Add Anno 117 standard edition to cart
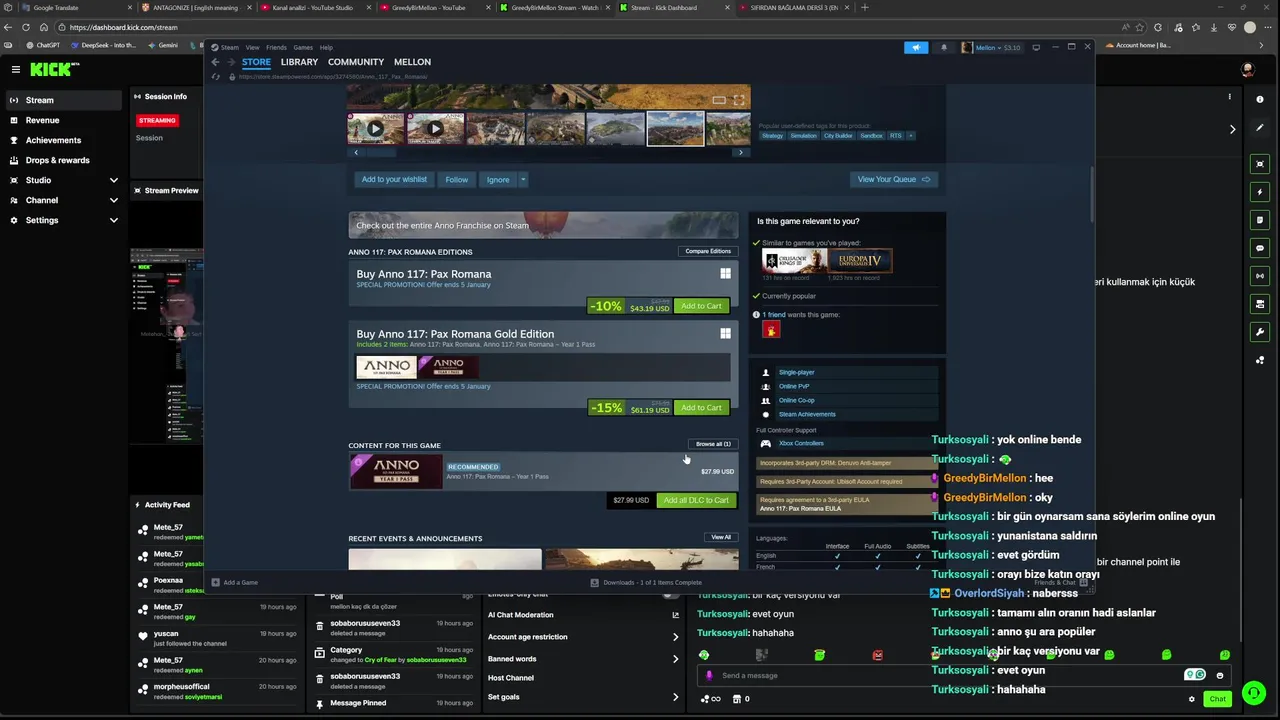Image resolution: width=1280 pixels, height=720 pixels. pos(701,306)
